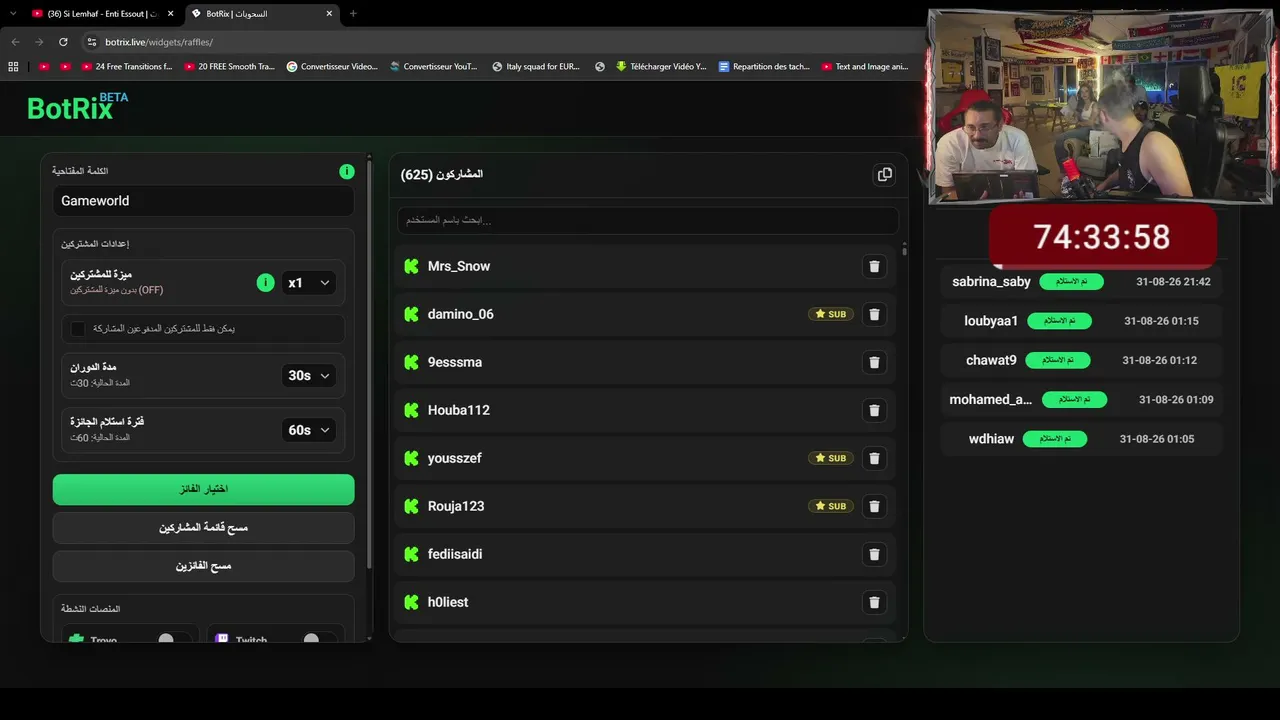Tick the invited-subscribers-only checkbox

78,328
